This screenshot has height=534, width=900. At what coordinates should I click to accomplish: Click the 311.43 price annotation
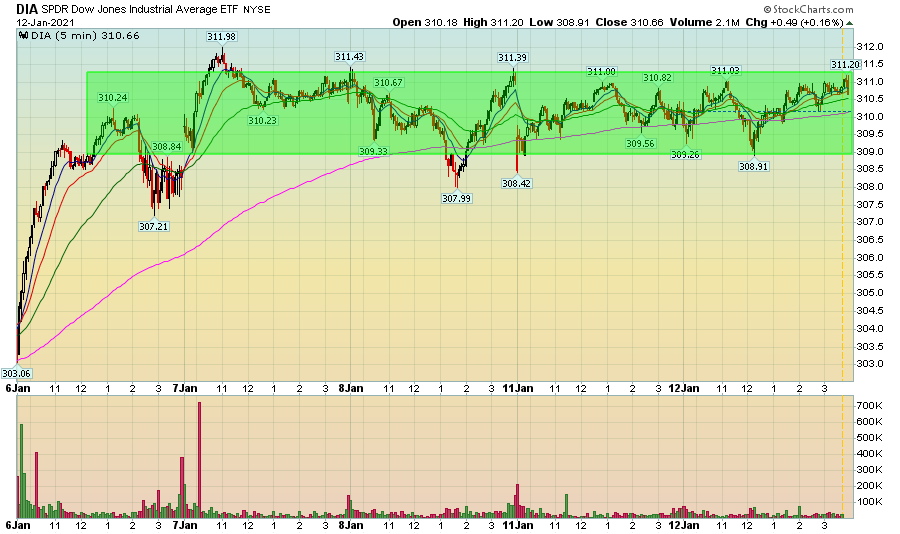[x=350, y=57]
